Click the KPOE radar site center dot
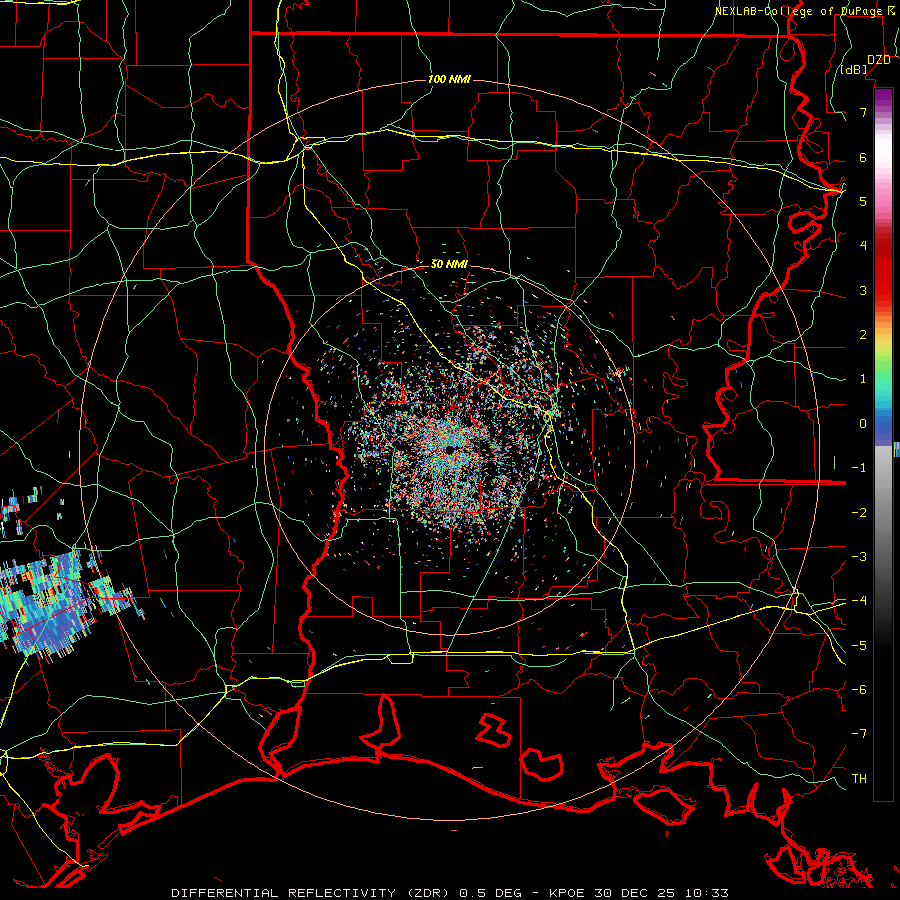The image size is (900, 900). [450, 449]
